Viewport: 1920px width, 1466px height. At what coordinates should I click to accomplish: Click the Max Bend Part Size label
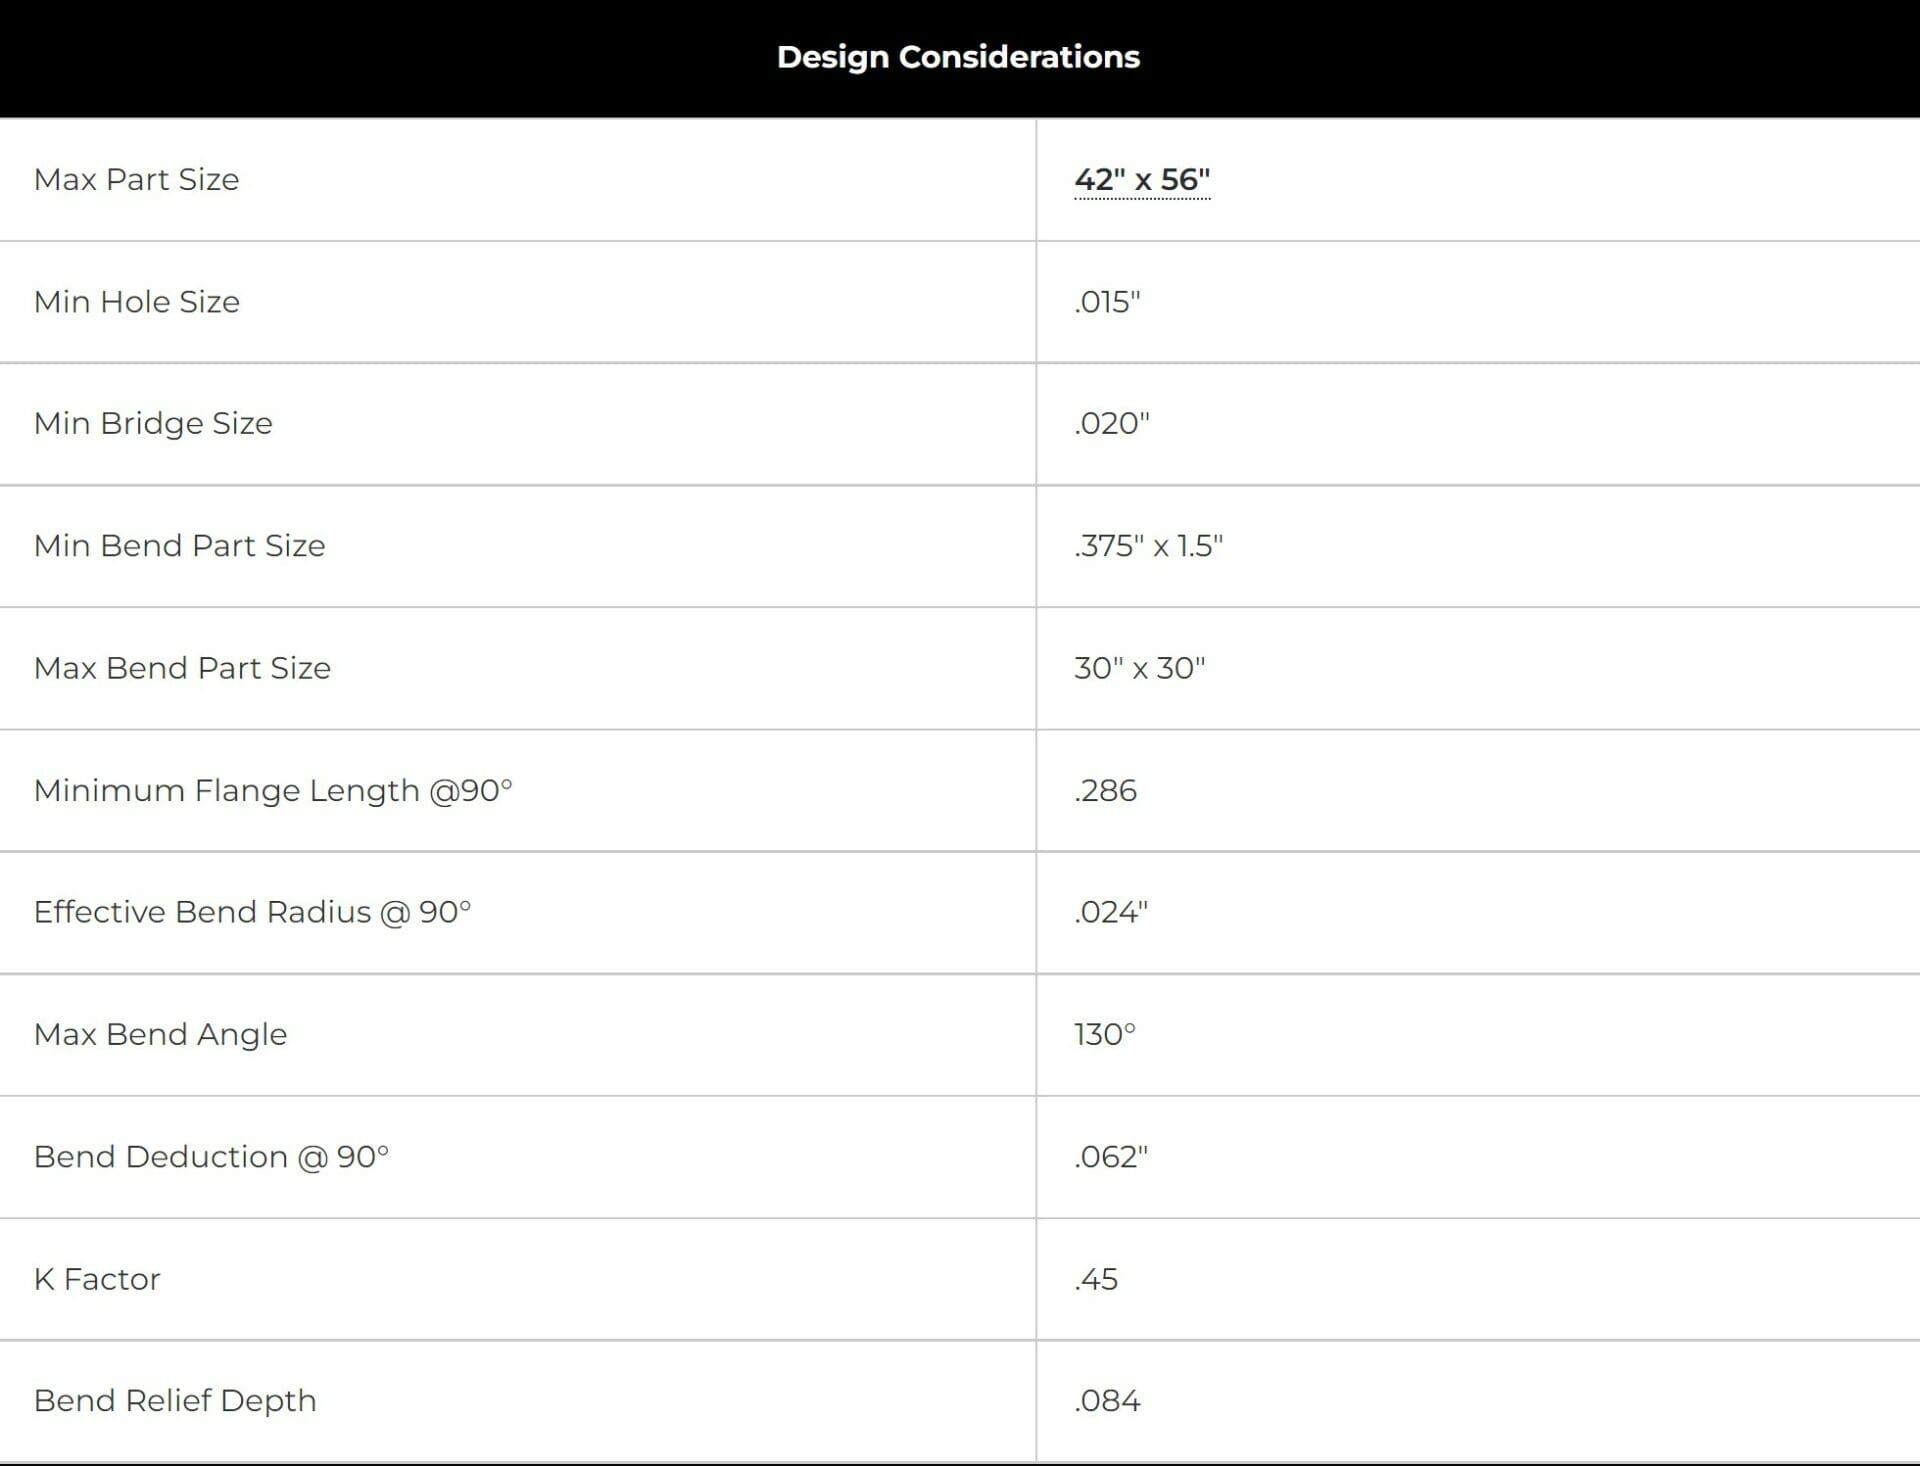(182, 668)
